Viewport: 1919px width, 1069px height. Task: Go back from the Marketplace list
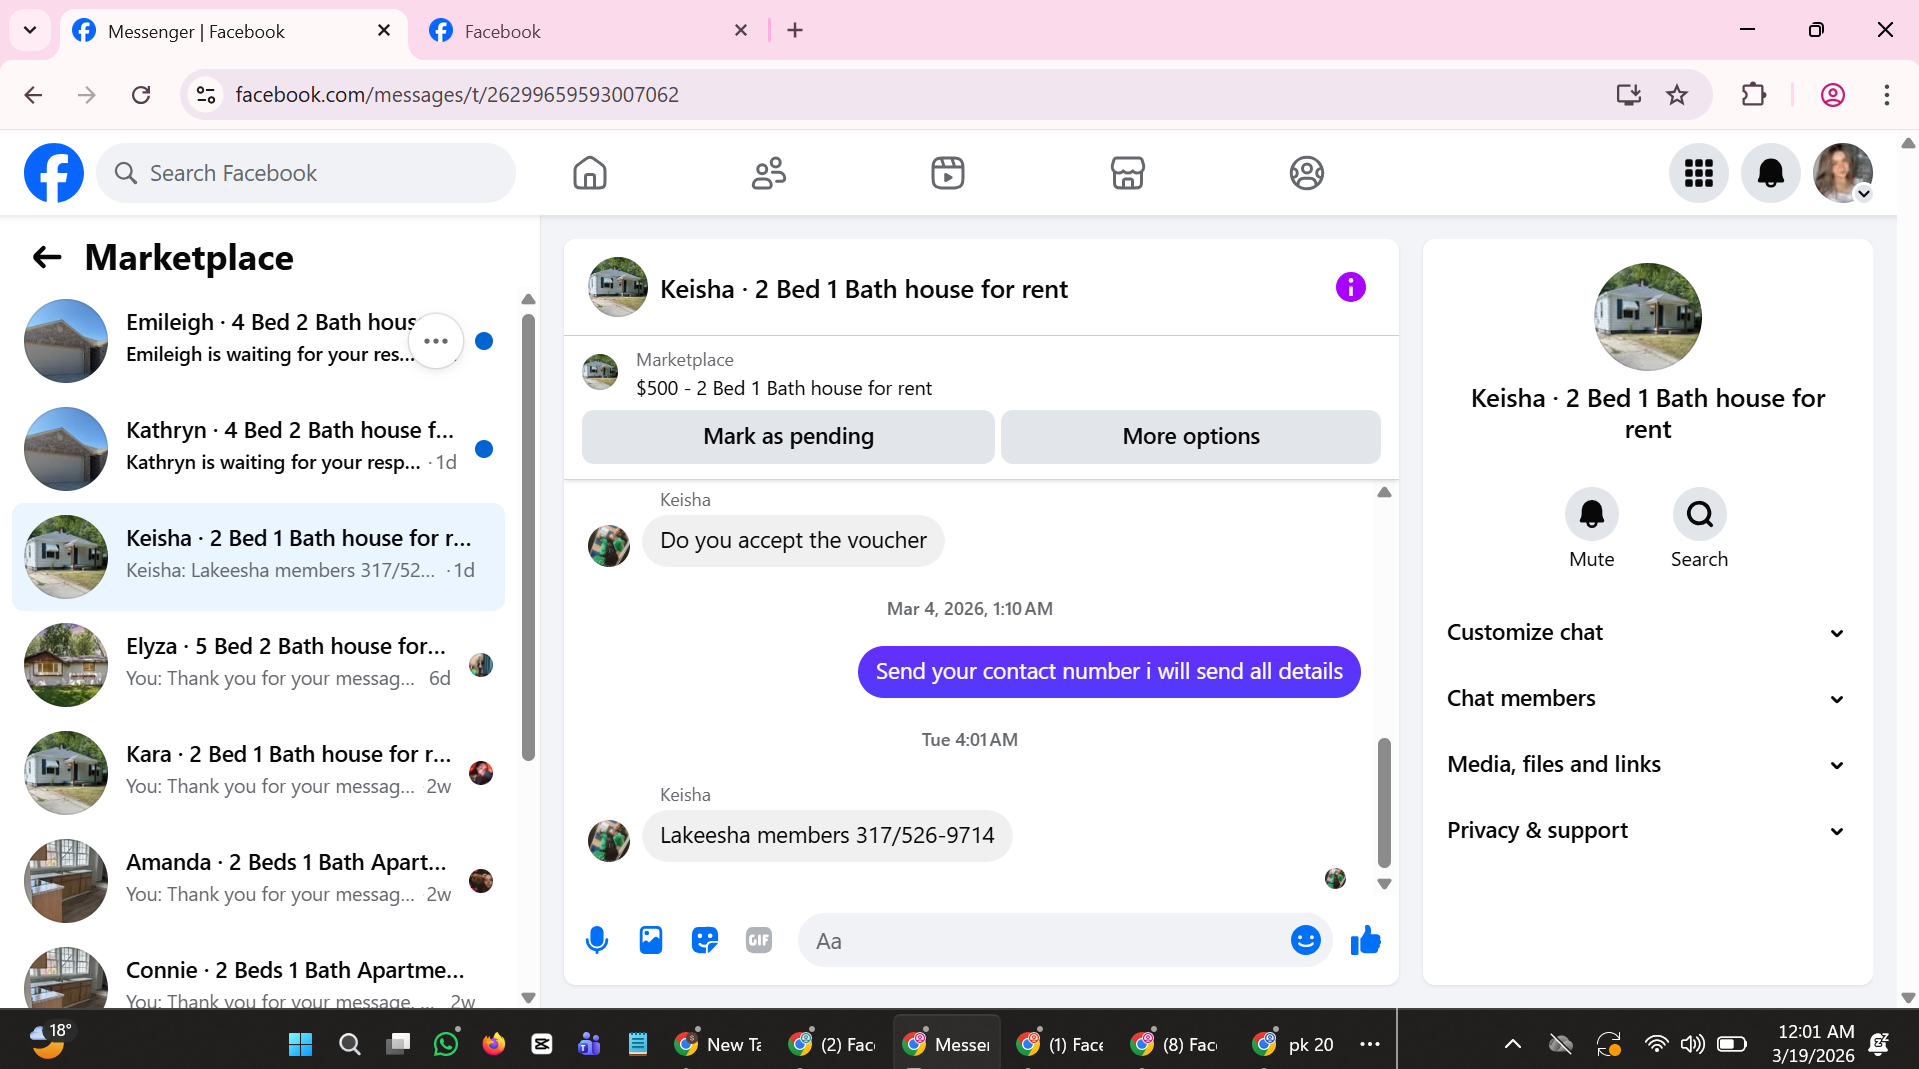pos(47,258)
